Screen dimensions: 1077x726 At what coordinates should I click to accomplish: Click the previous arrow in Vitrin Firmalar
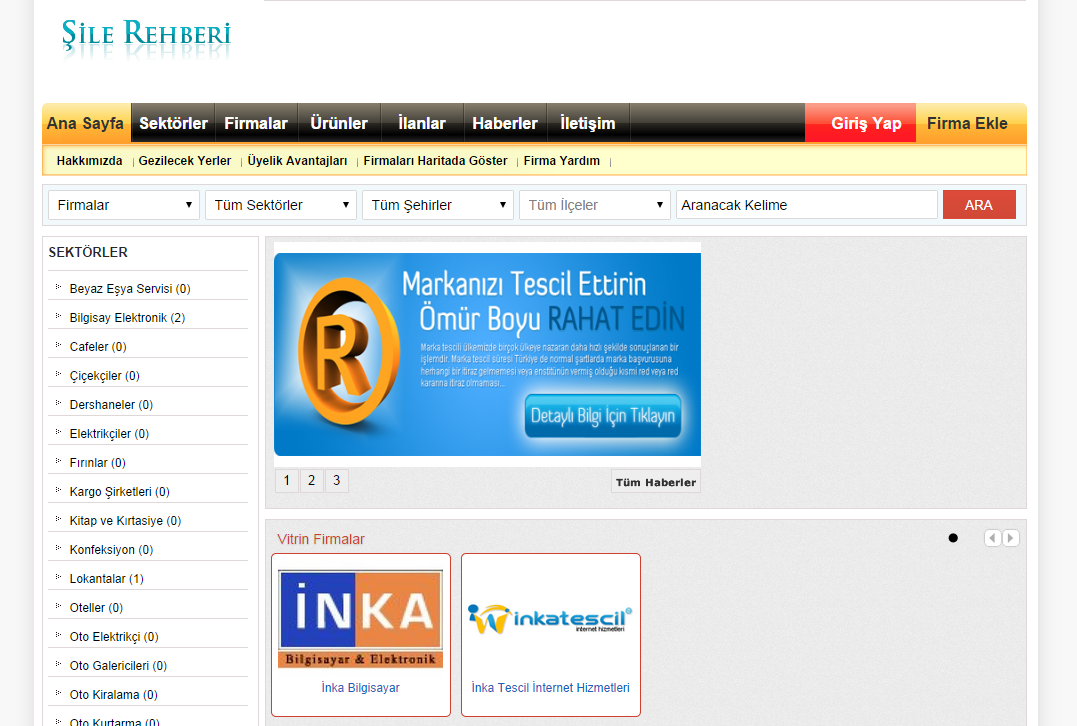pyautogui.click(x=992, y=538)
